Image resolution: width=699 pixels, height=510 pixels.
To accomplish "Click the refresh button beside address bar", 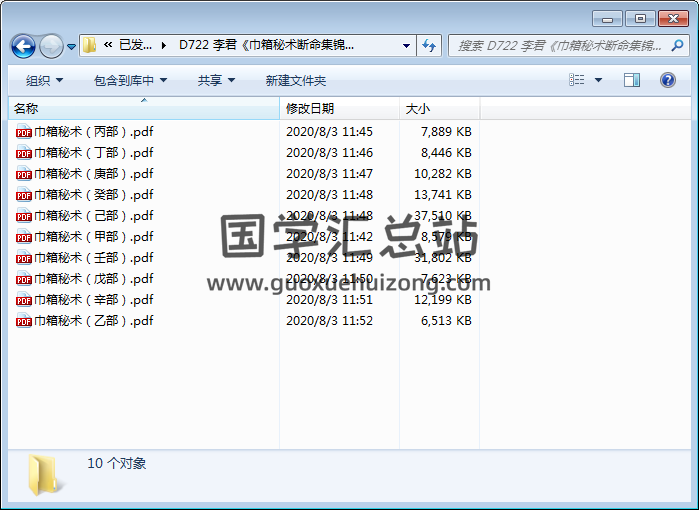I will click(430, 46).
